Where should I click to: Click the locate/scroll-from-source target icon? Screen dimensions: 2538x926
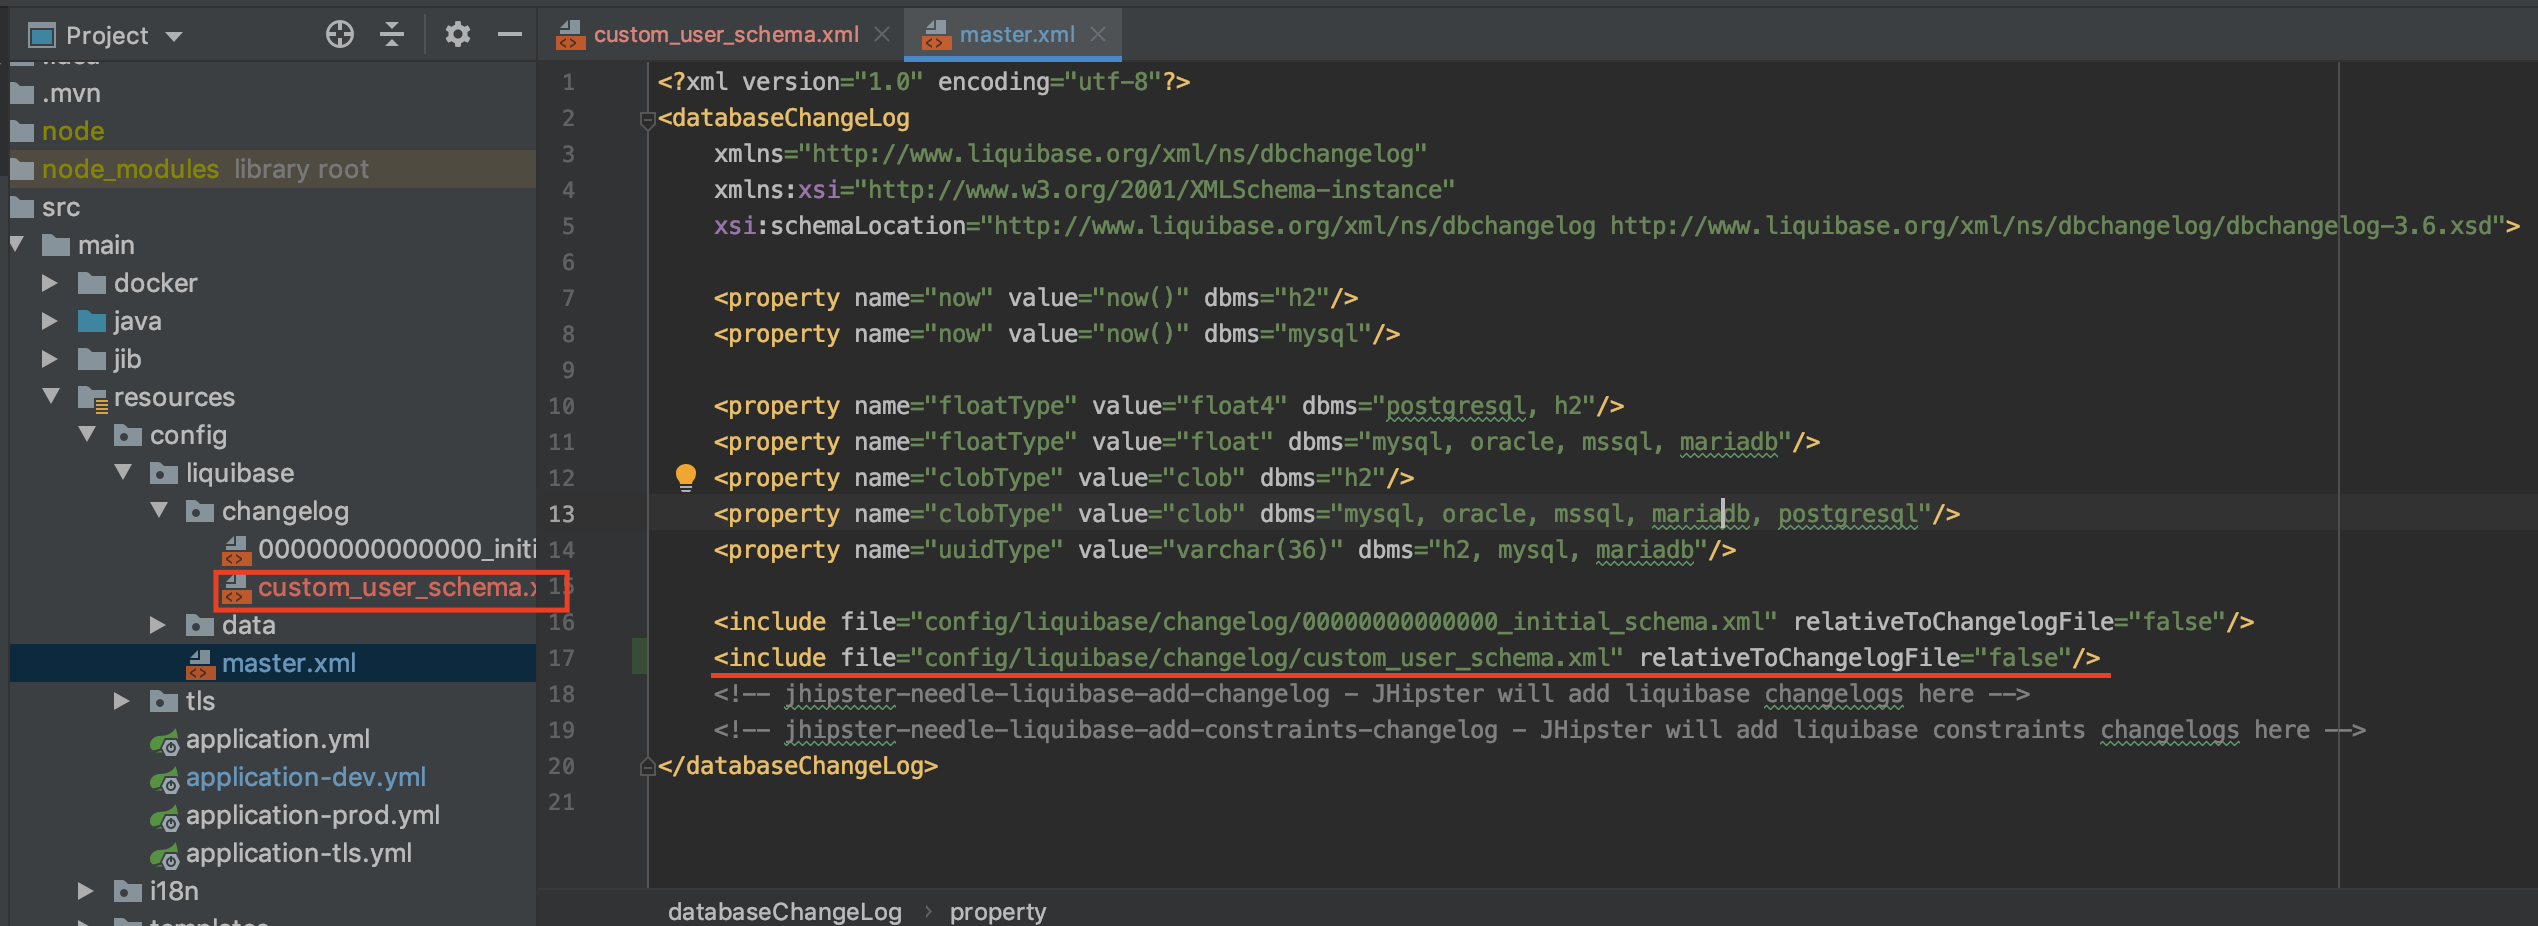[340, 35]
